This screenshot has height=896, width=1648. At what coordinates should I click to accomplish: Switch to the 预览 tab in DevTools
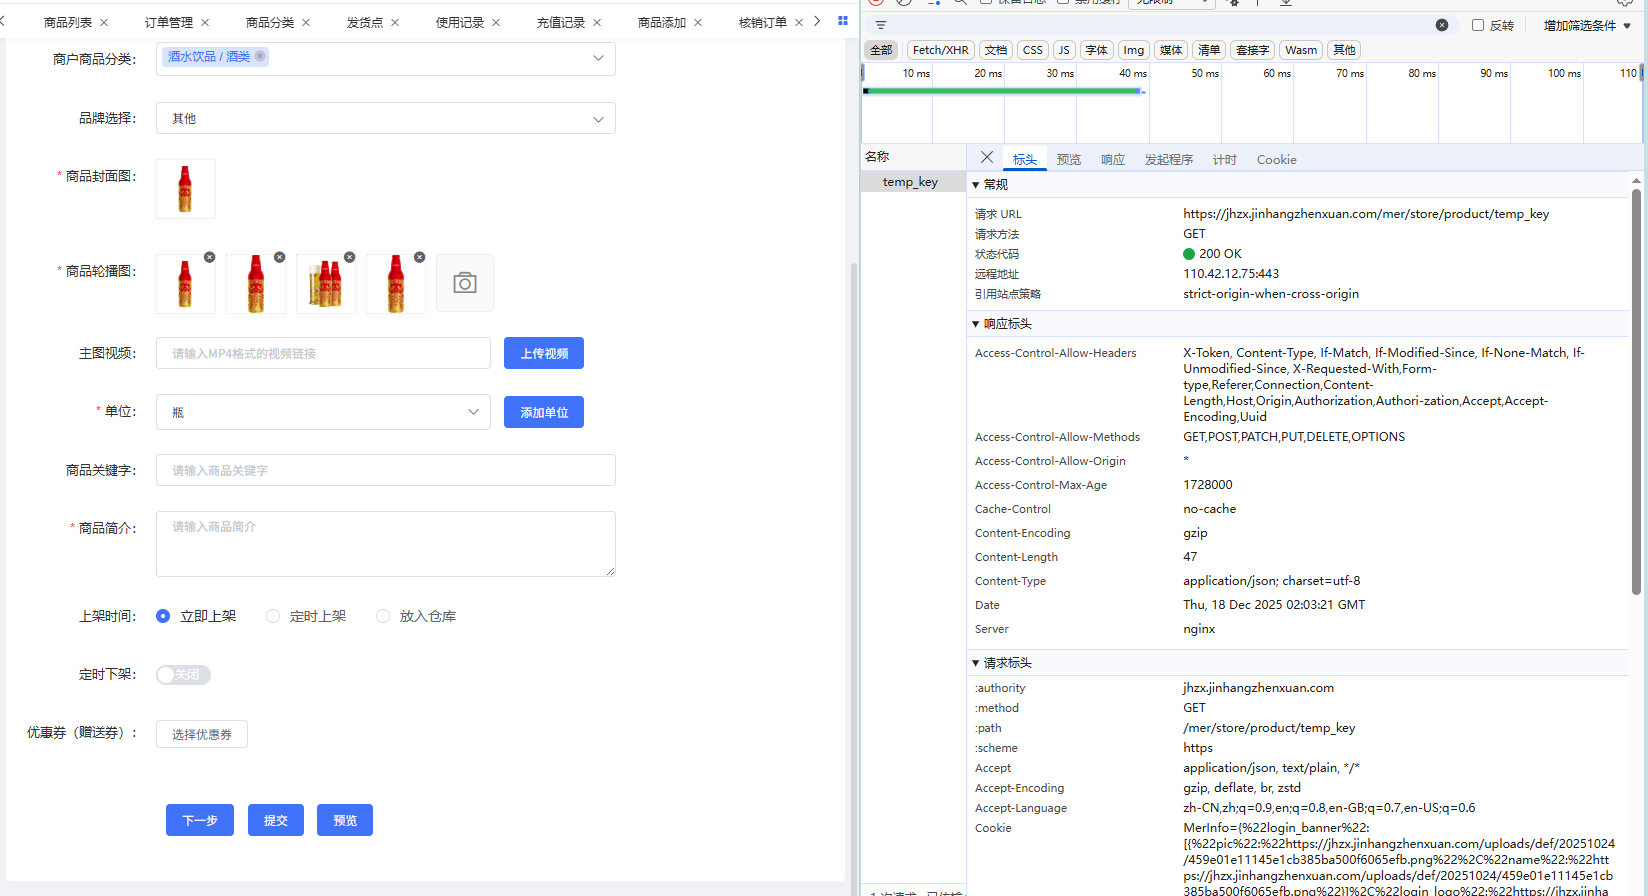(1068, 160)
